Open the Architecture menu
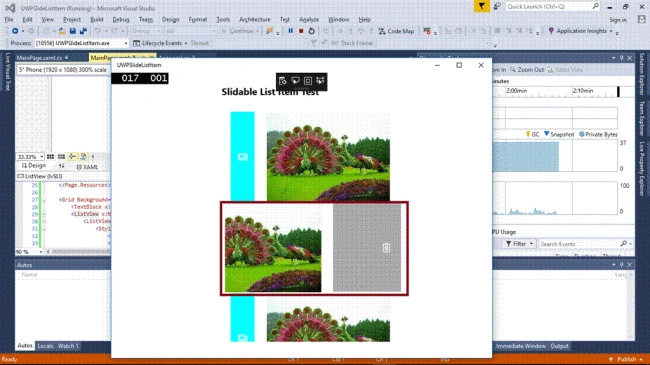 255,19
